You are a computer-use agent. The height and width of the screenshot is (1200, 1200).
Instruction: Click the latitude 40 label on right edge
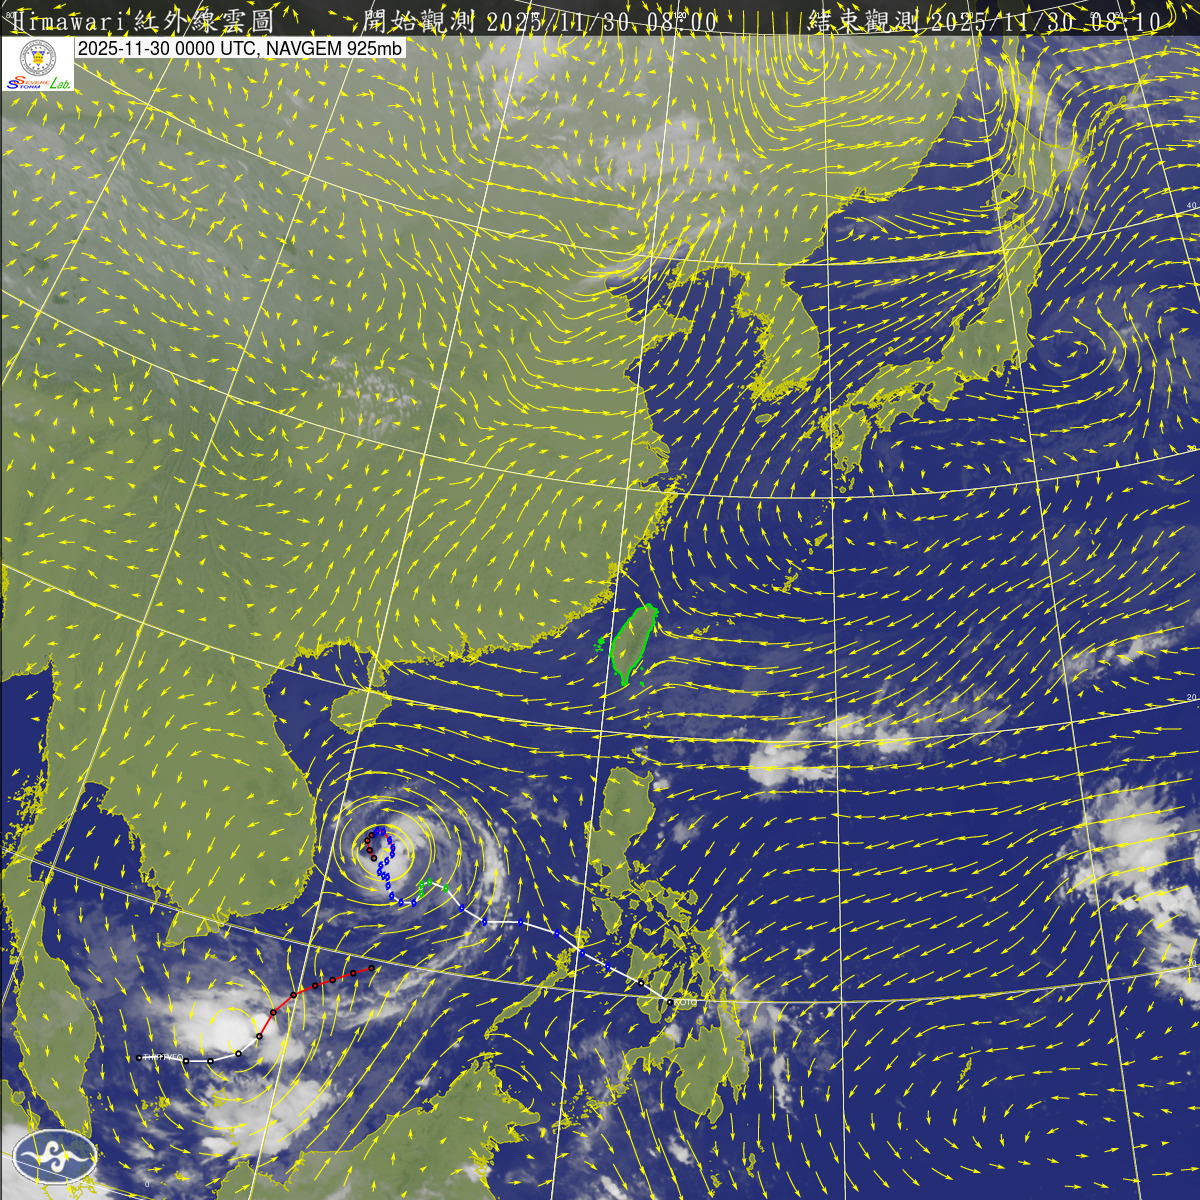point(1190,206)
